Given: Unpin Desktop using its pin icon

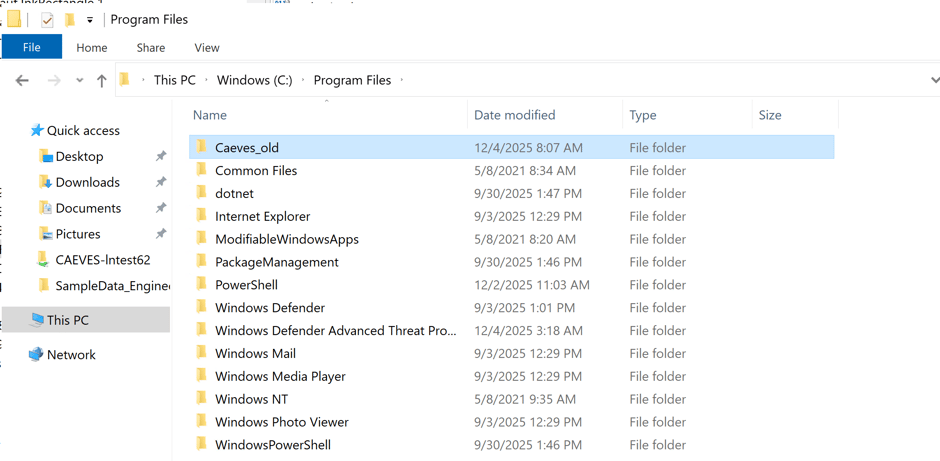Looking at the screenshot, I should [x=160, y=157].
